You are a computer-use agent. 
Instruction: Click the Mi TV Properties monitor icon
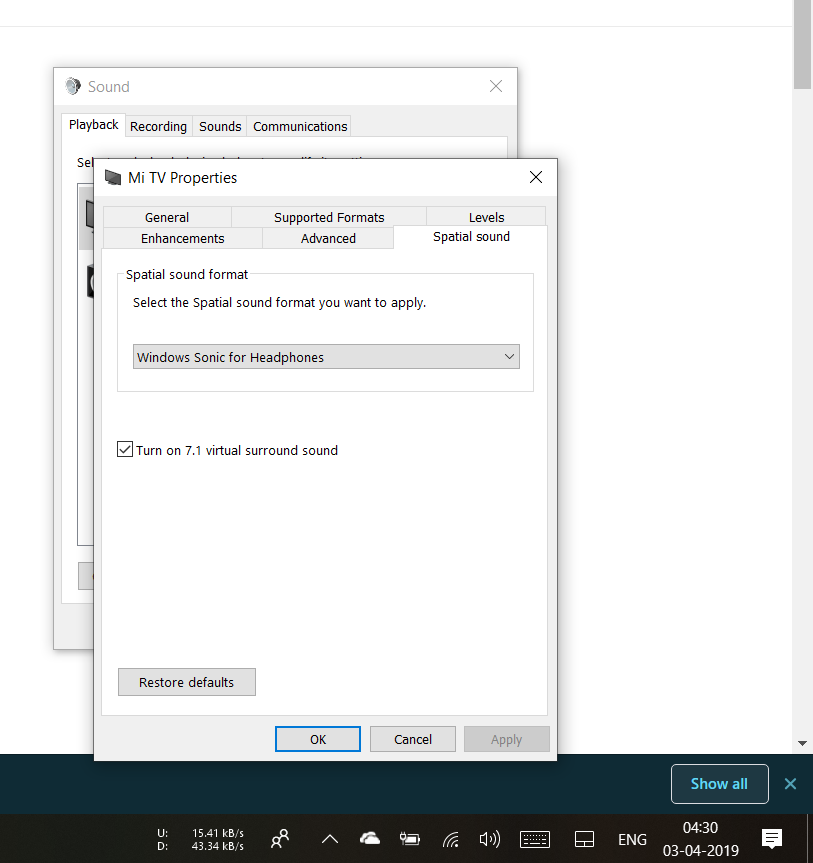pyautogui.click(x=113, y=177)
